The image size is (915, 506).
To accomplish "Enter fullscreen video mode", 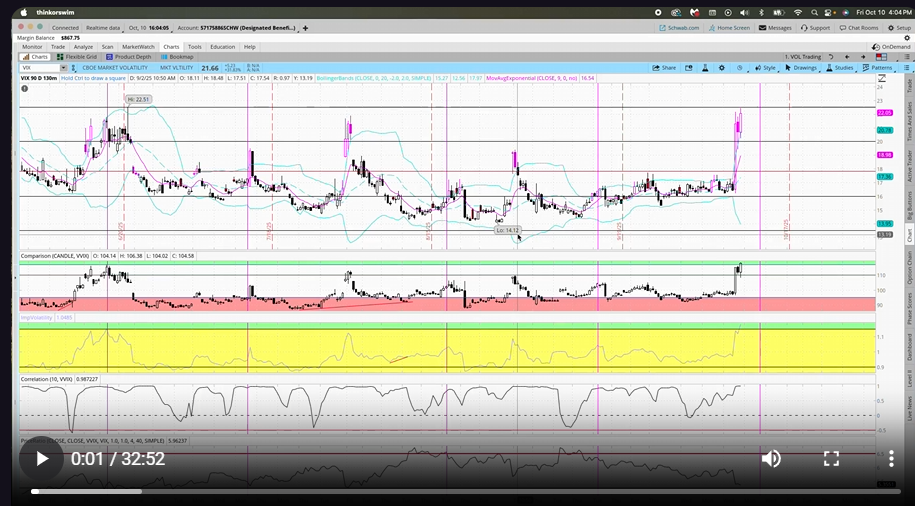I will click(x=831, y=459).
